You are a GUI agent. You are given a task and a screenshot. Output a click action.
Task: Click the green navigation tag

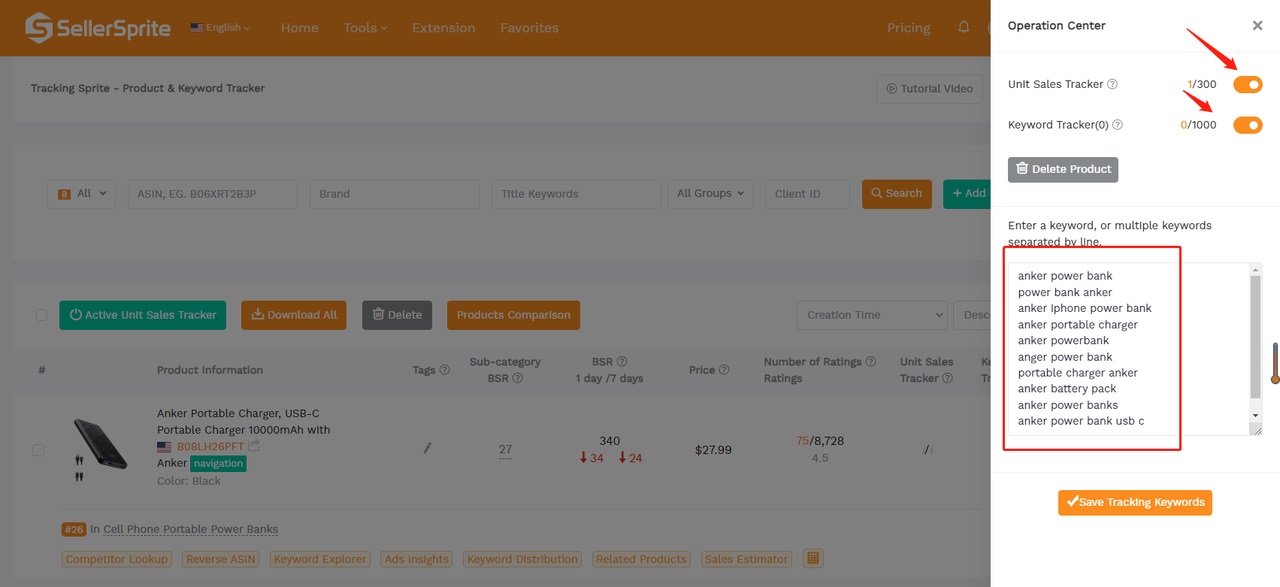click(218, 464)
